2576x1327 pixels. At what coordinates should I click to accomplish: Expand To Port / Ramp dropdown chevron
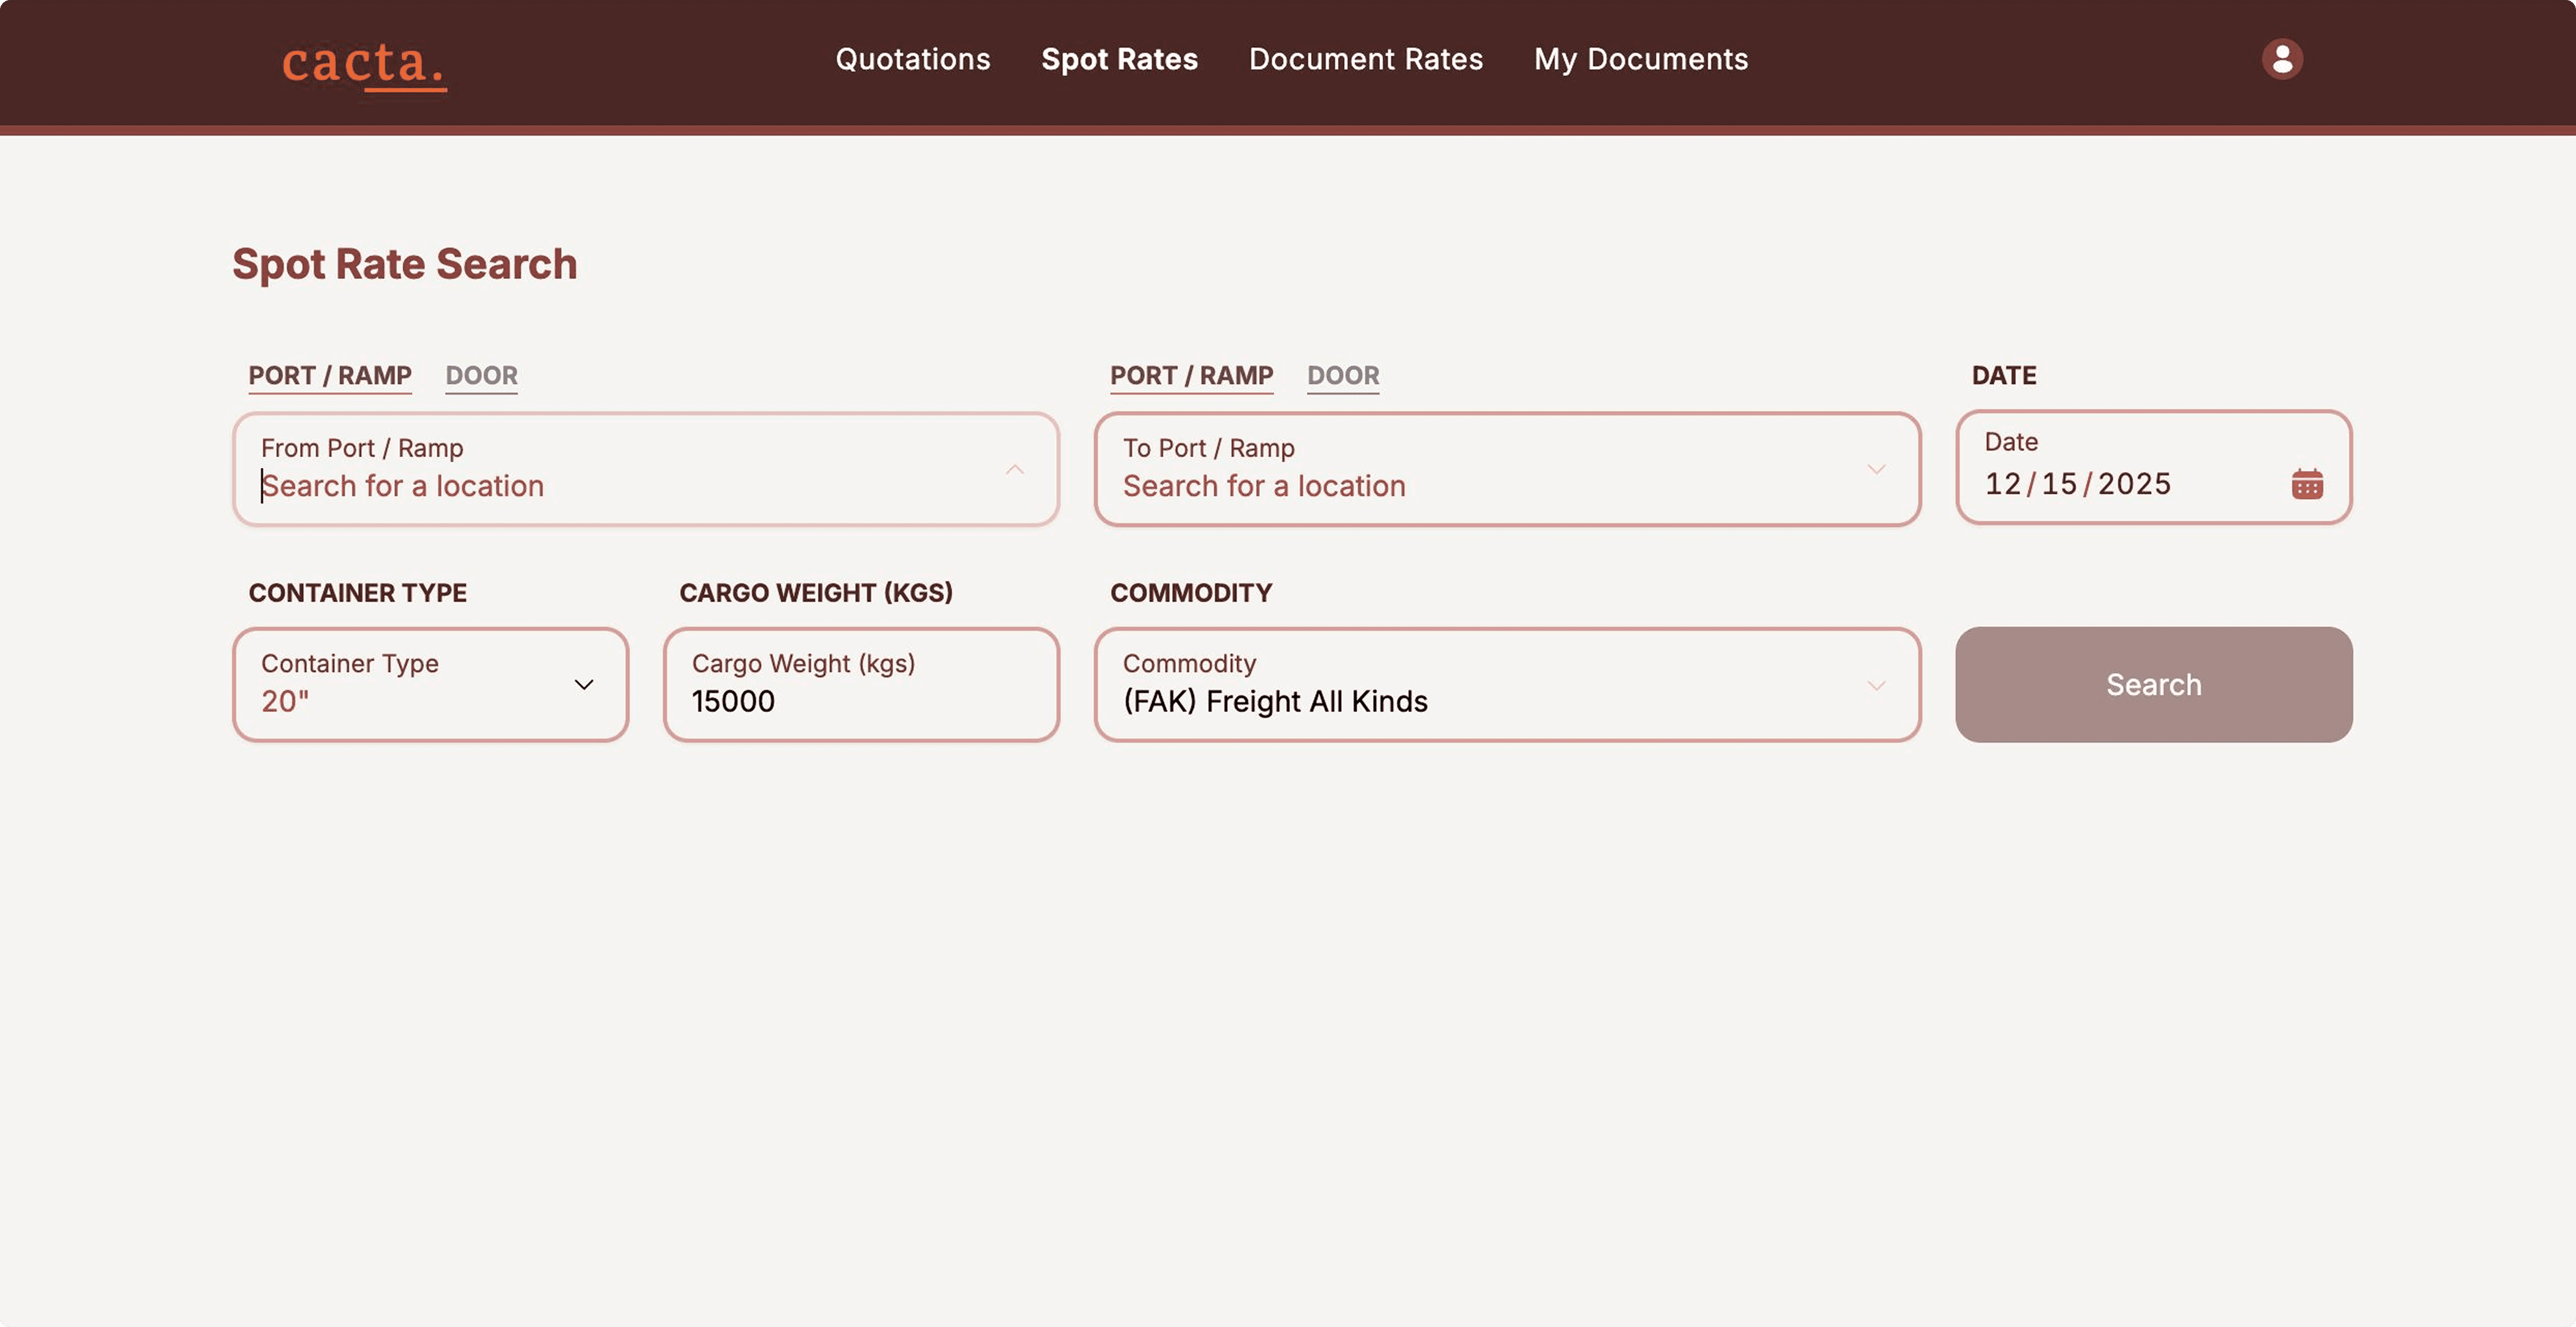tap(1875, 469)
